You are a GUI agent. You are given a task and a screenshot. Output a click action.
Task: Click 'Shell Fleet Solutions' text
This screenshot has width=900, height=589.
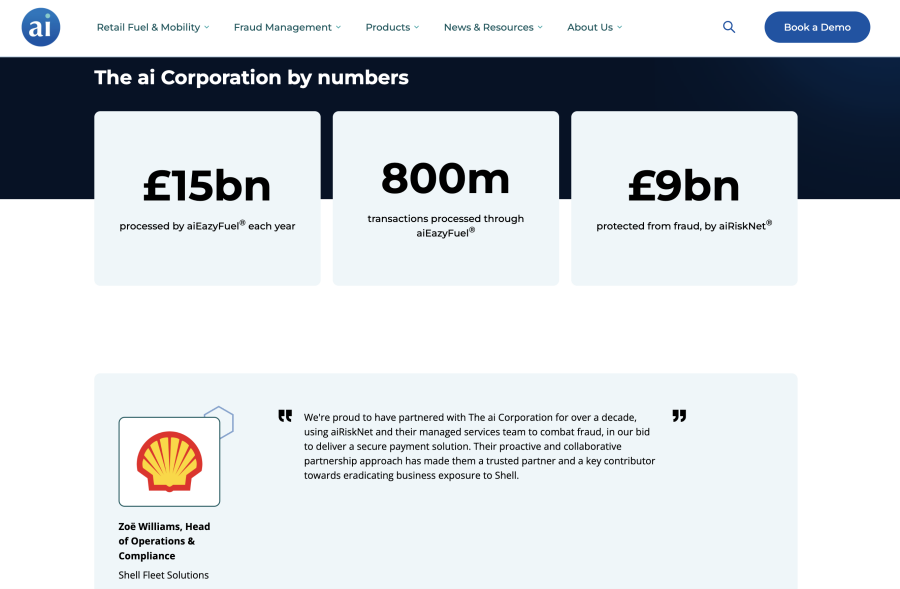click(x=164, y=575)
